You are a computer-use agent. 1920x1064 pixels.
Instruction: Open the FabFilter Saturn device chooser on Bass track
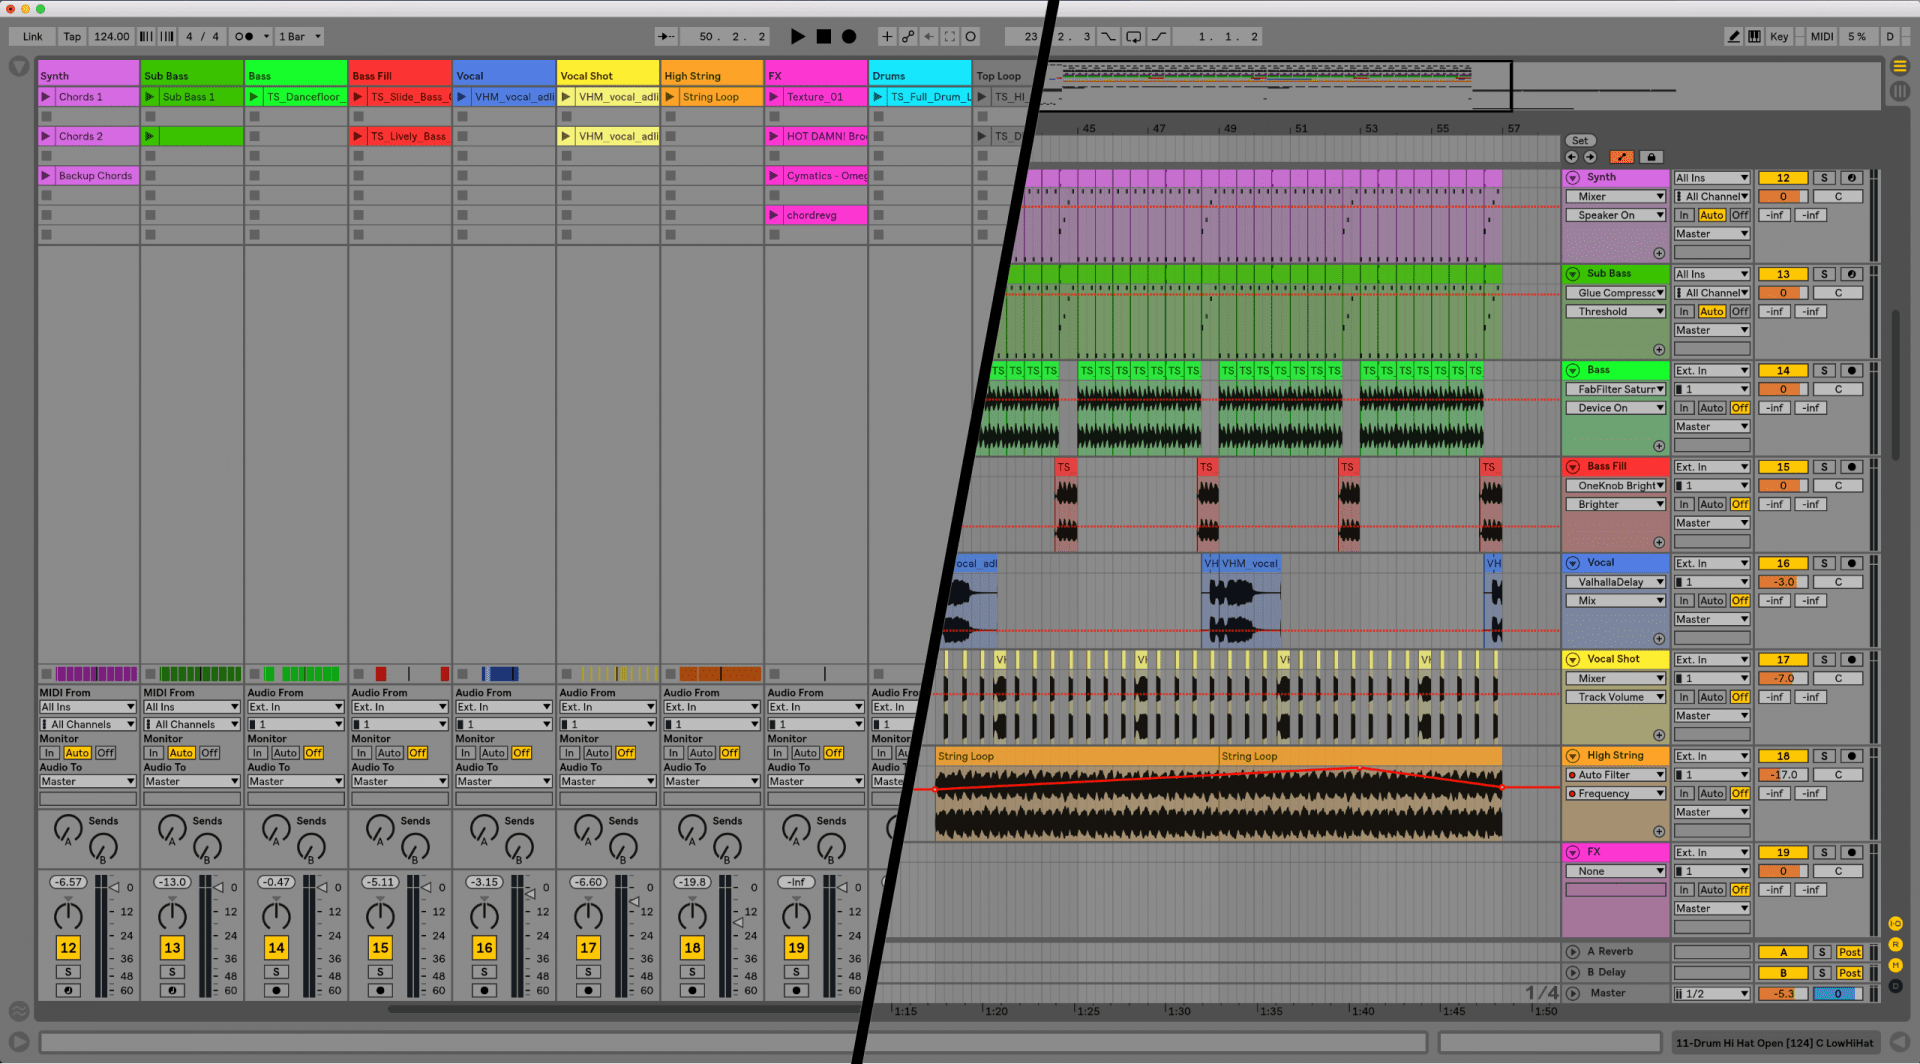tap(1614, 389)
